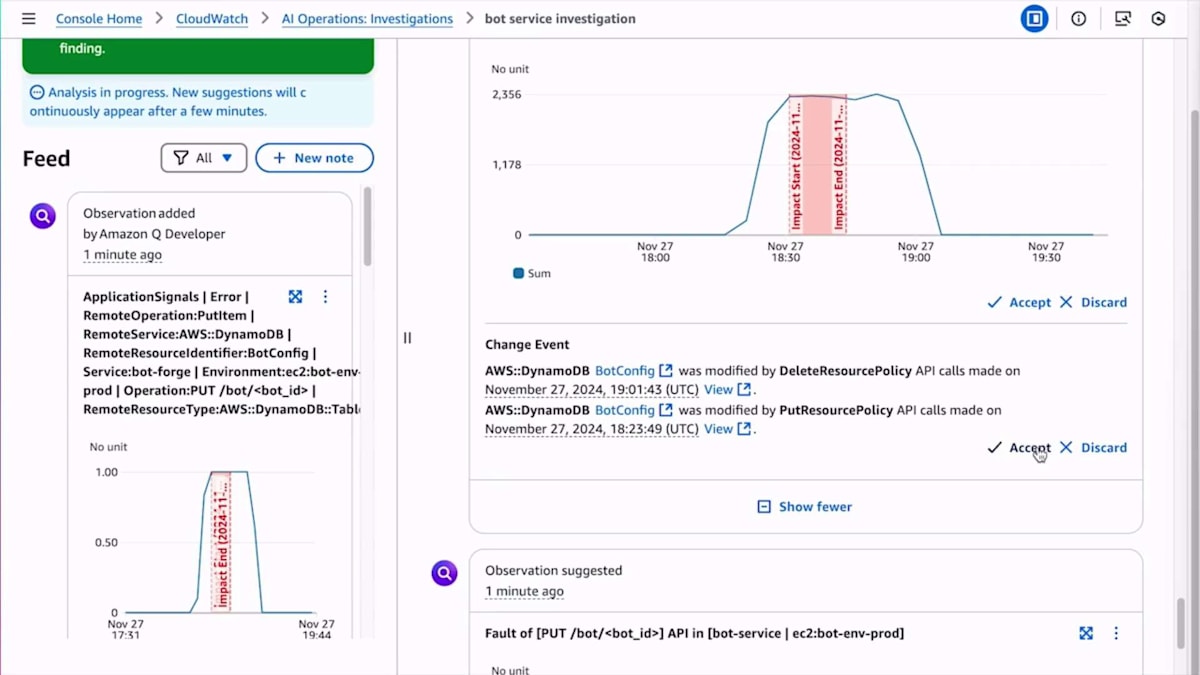This screenshot has height=675, width=1200.
Task: Click '1 minute ago' under Observation suggested
Action: click(x=524, y=592)
